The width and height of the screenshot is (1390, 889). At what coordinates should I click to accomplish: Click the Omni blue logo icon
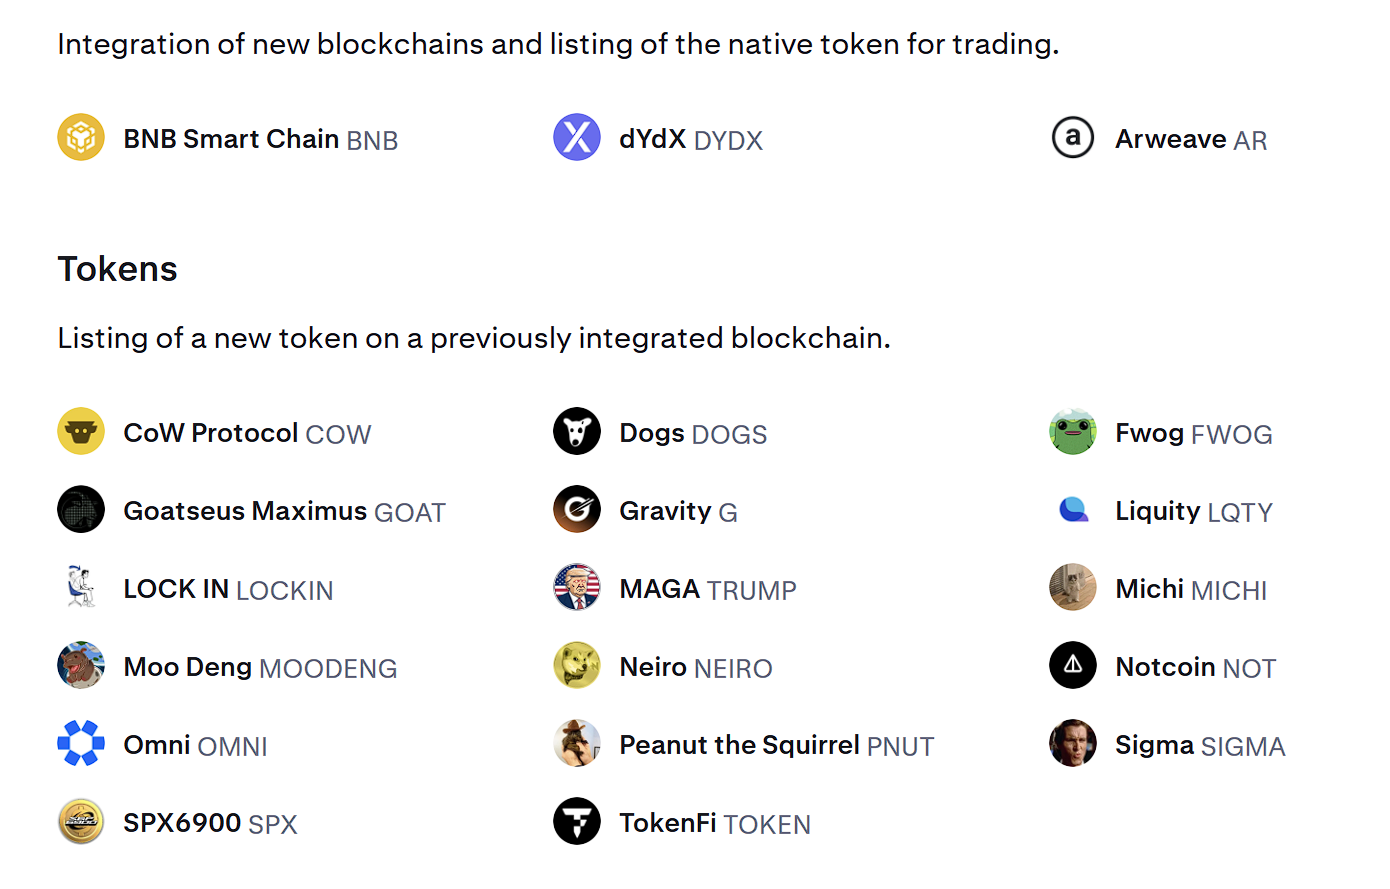coord(81,744)
